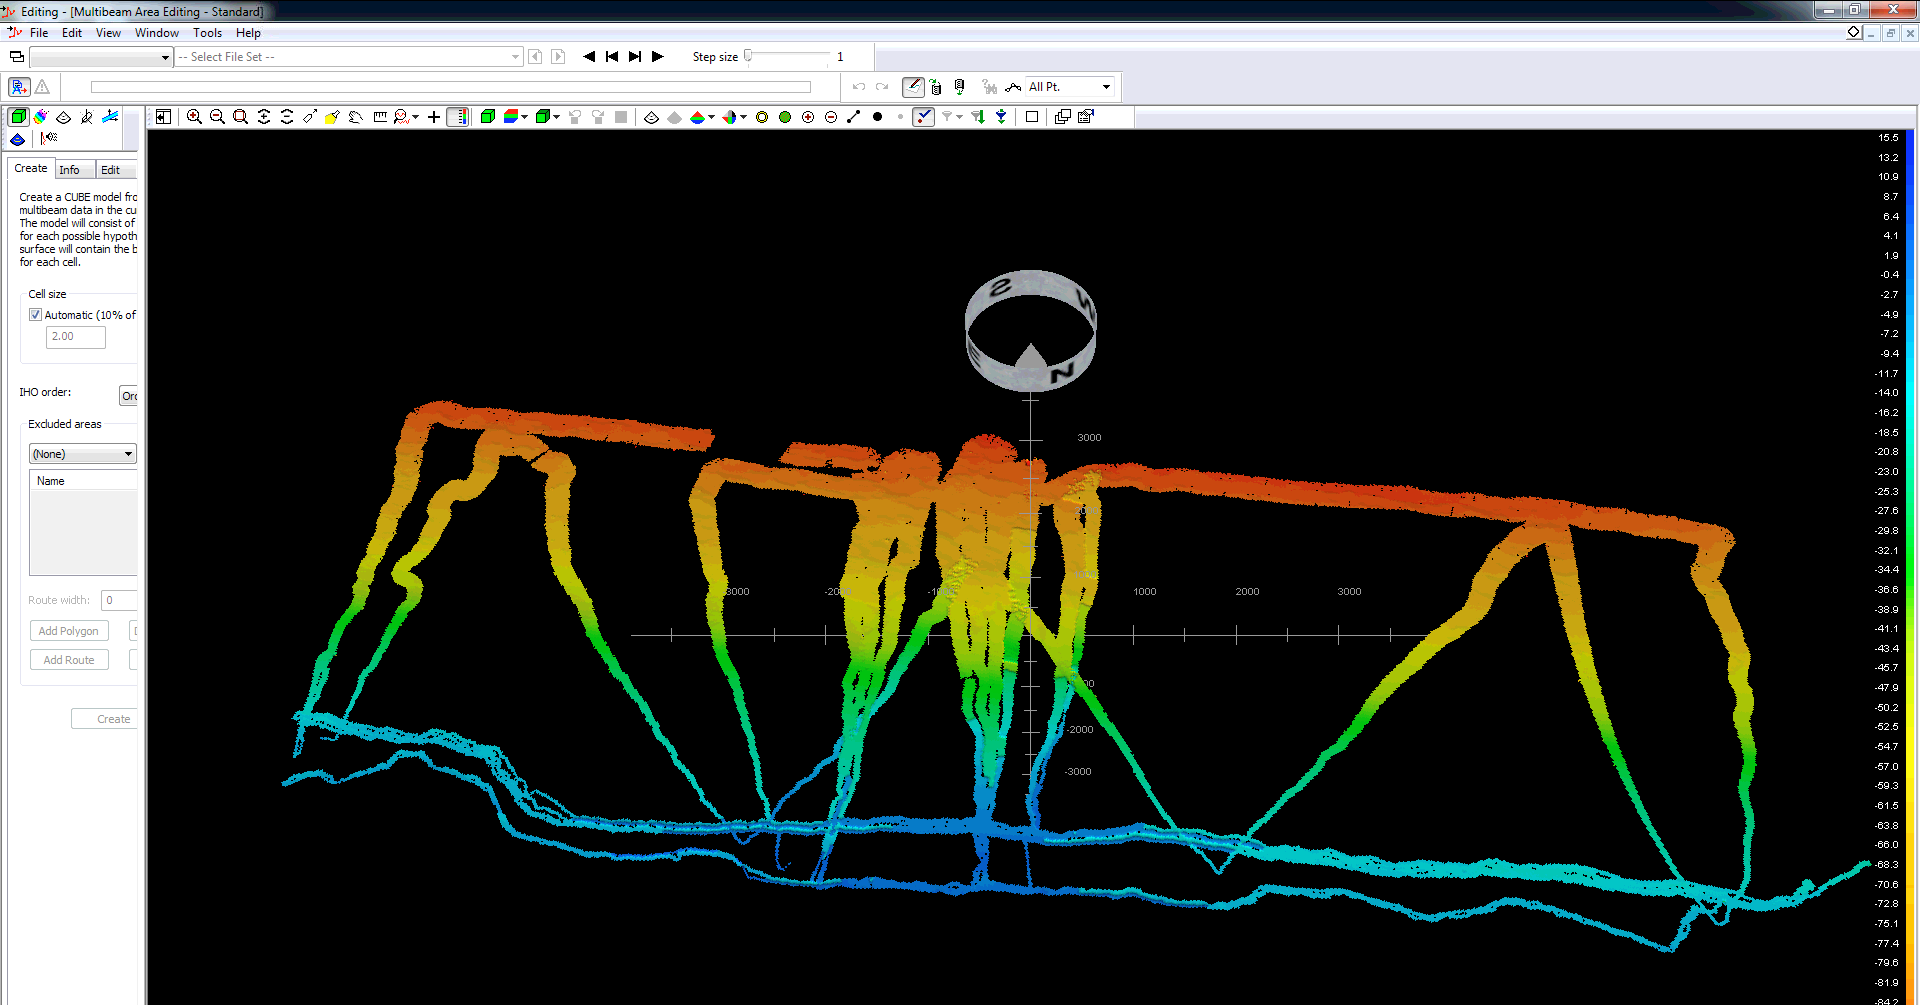Click the zoom in magnifier icon
The height and width of the screenshot is (1005, 1920).
point(194,117)
